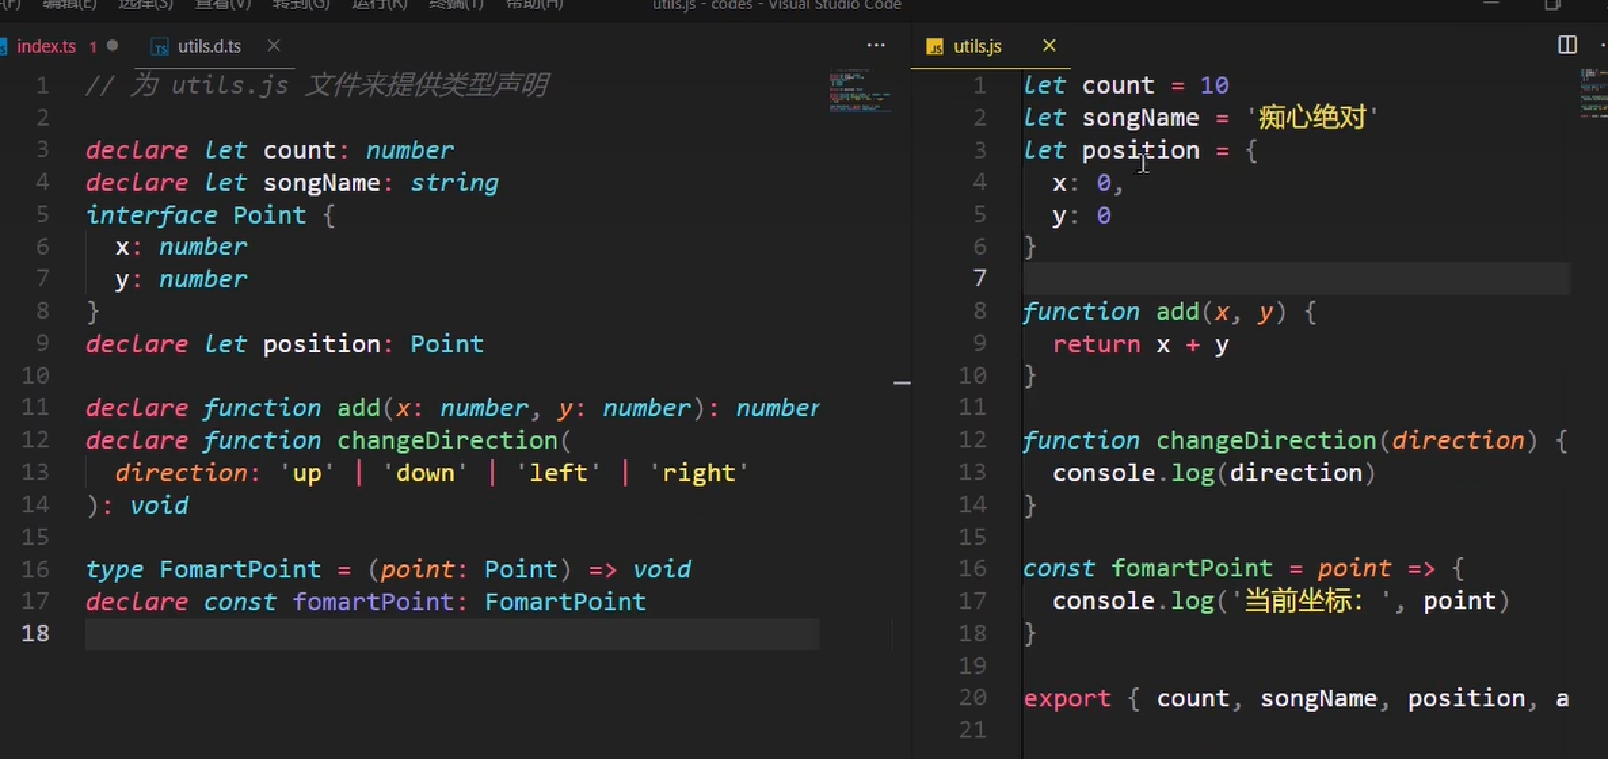Close the utils.js tab
Viewport: 1608px width, 760px height.
pyautogui.click(x=1049, y=45)
